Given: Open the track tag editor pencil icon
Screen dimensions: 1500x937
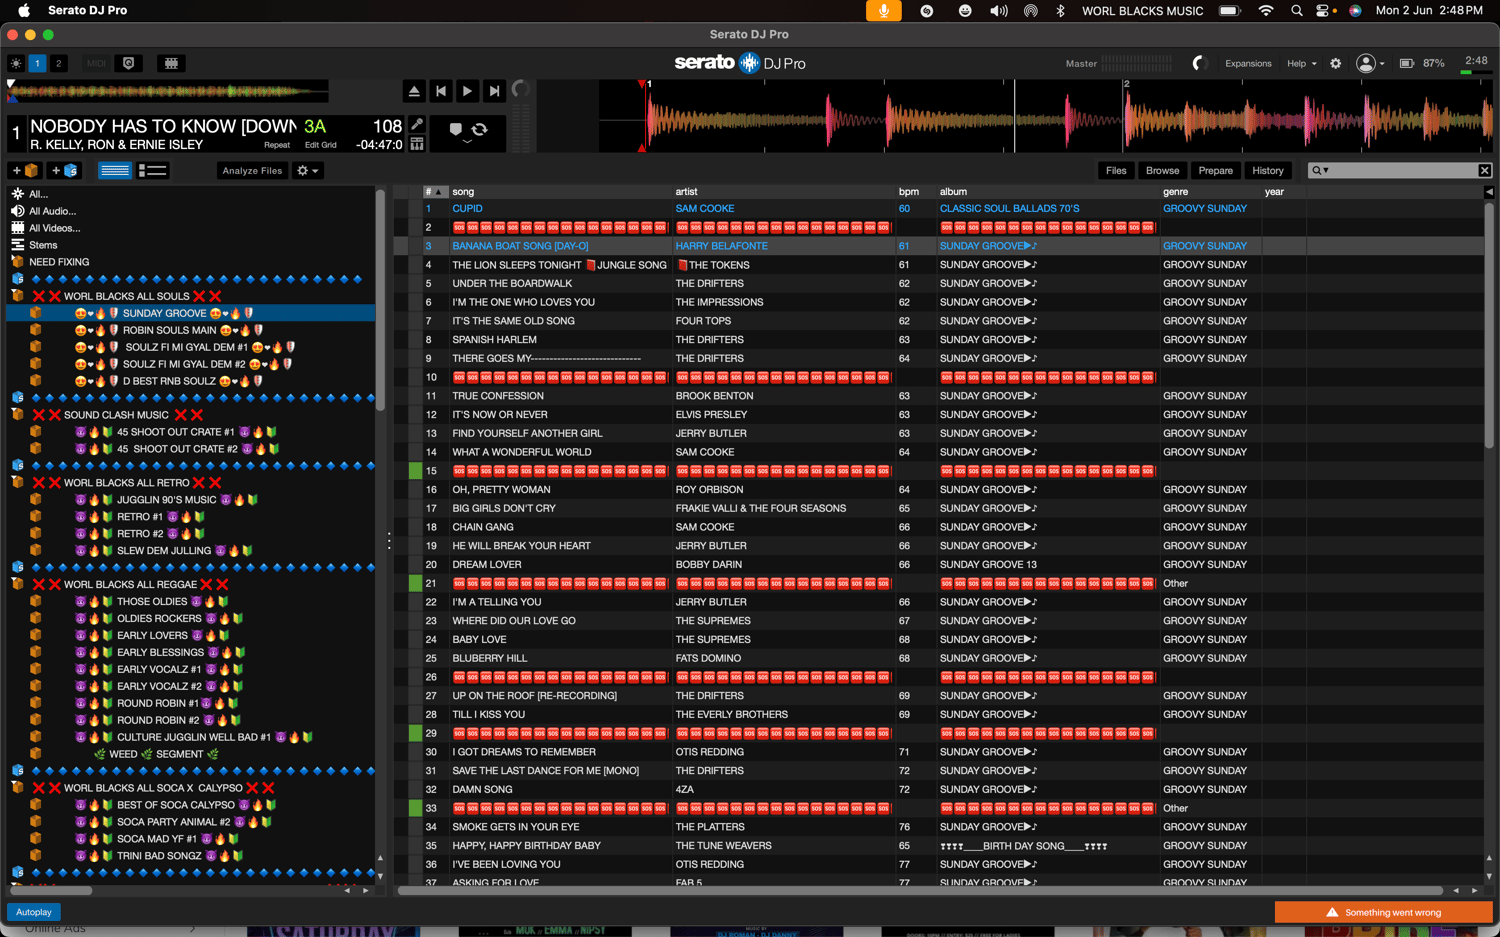Looking at the screenshot, I should 417,125.
